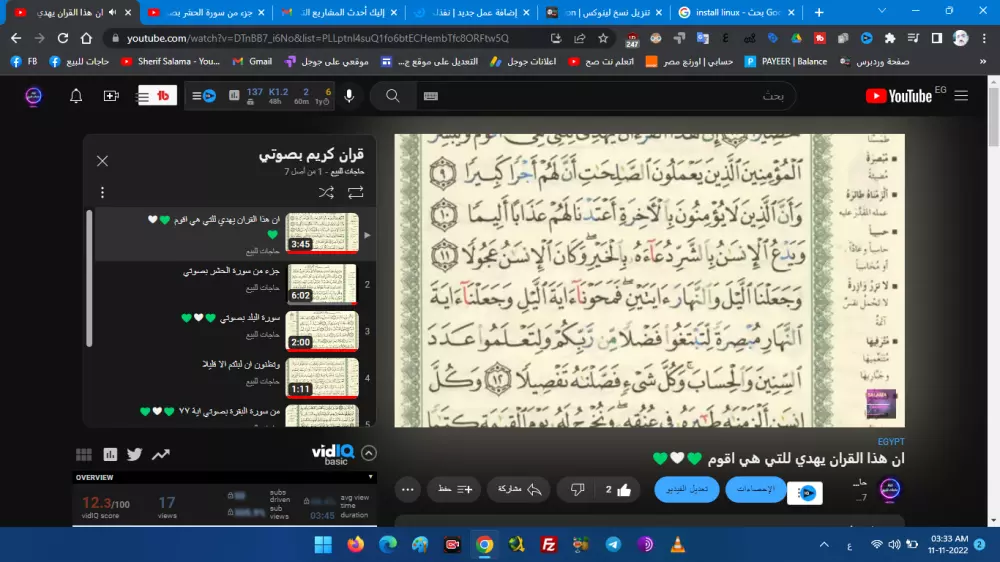1000x562 pixels.
Task: Reload the page
Action: (x=62, y=38)
